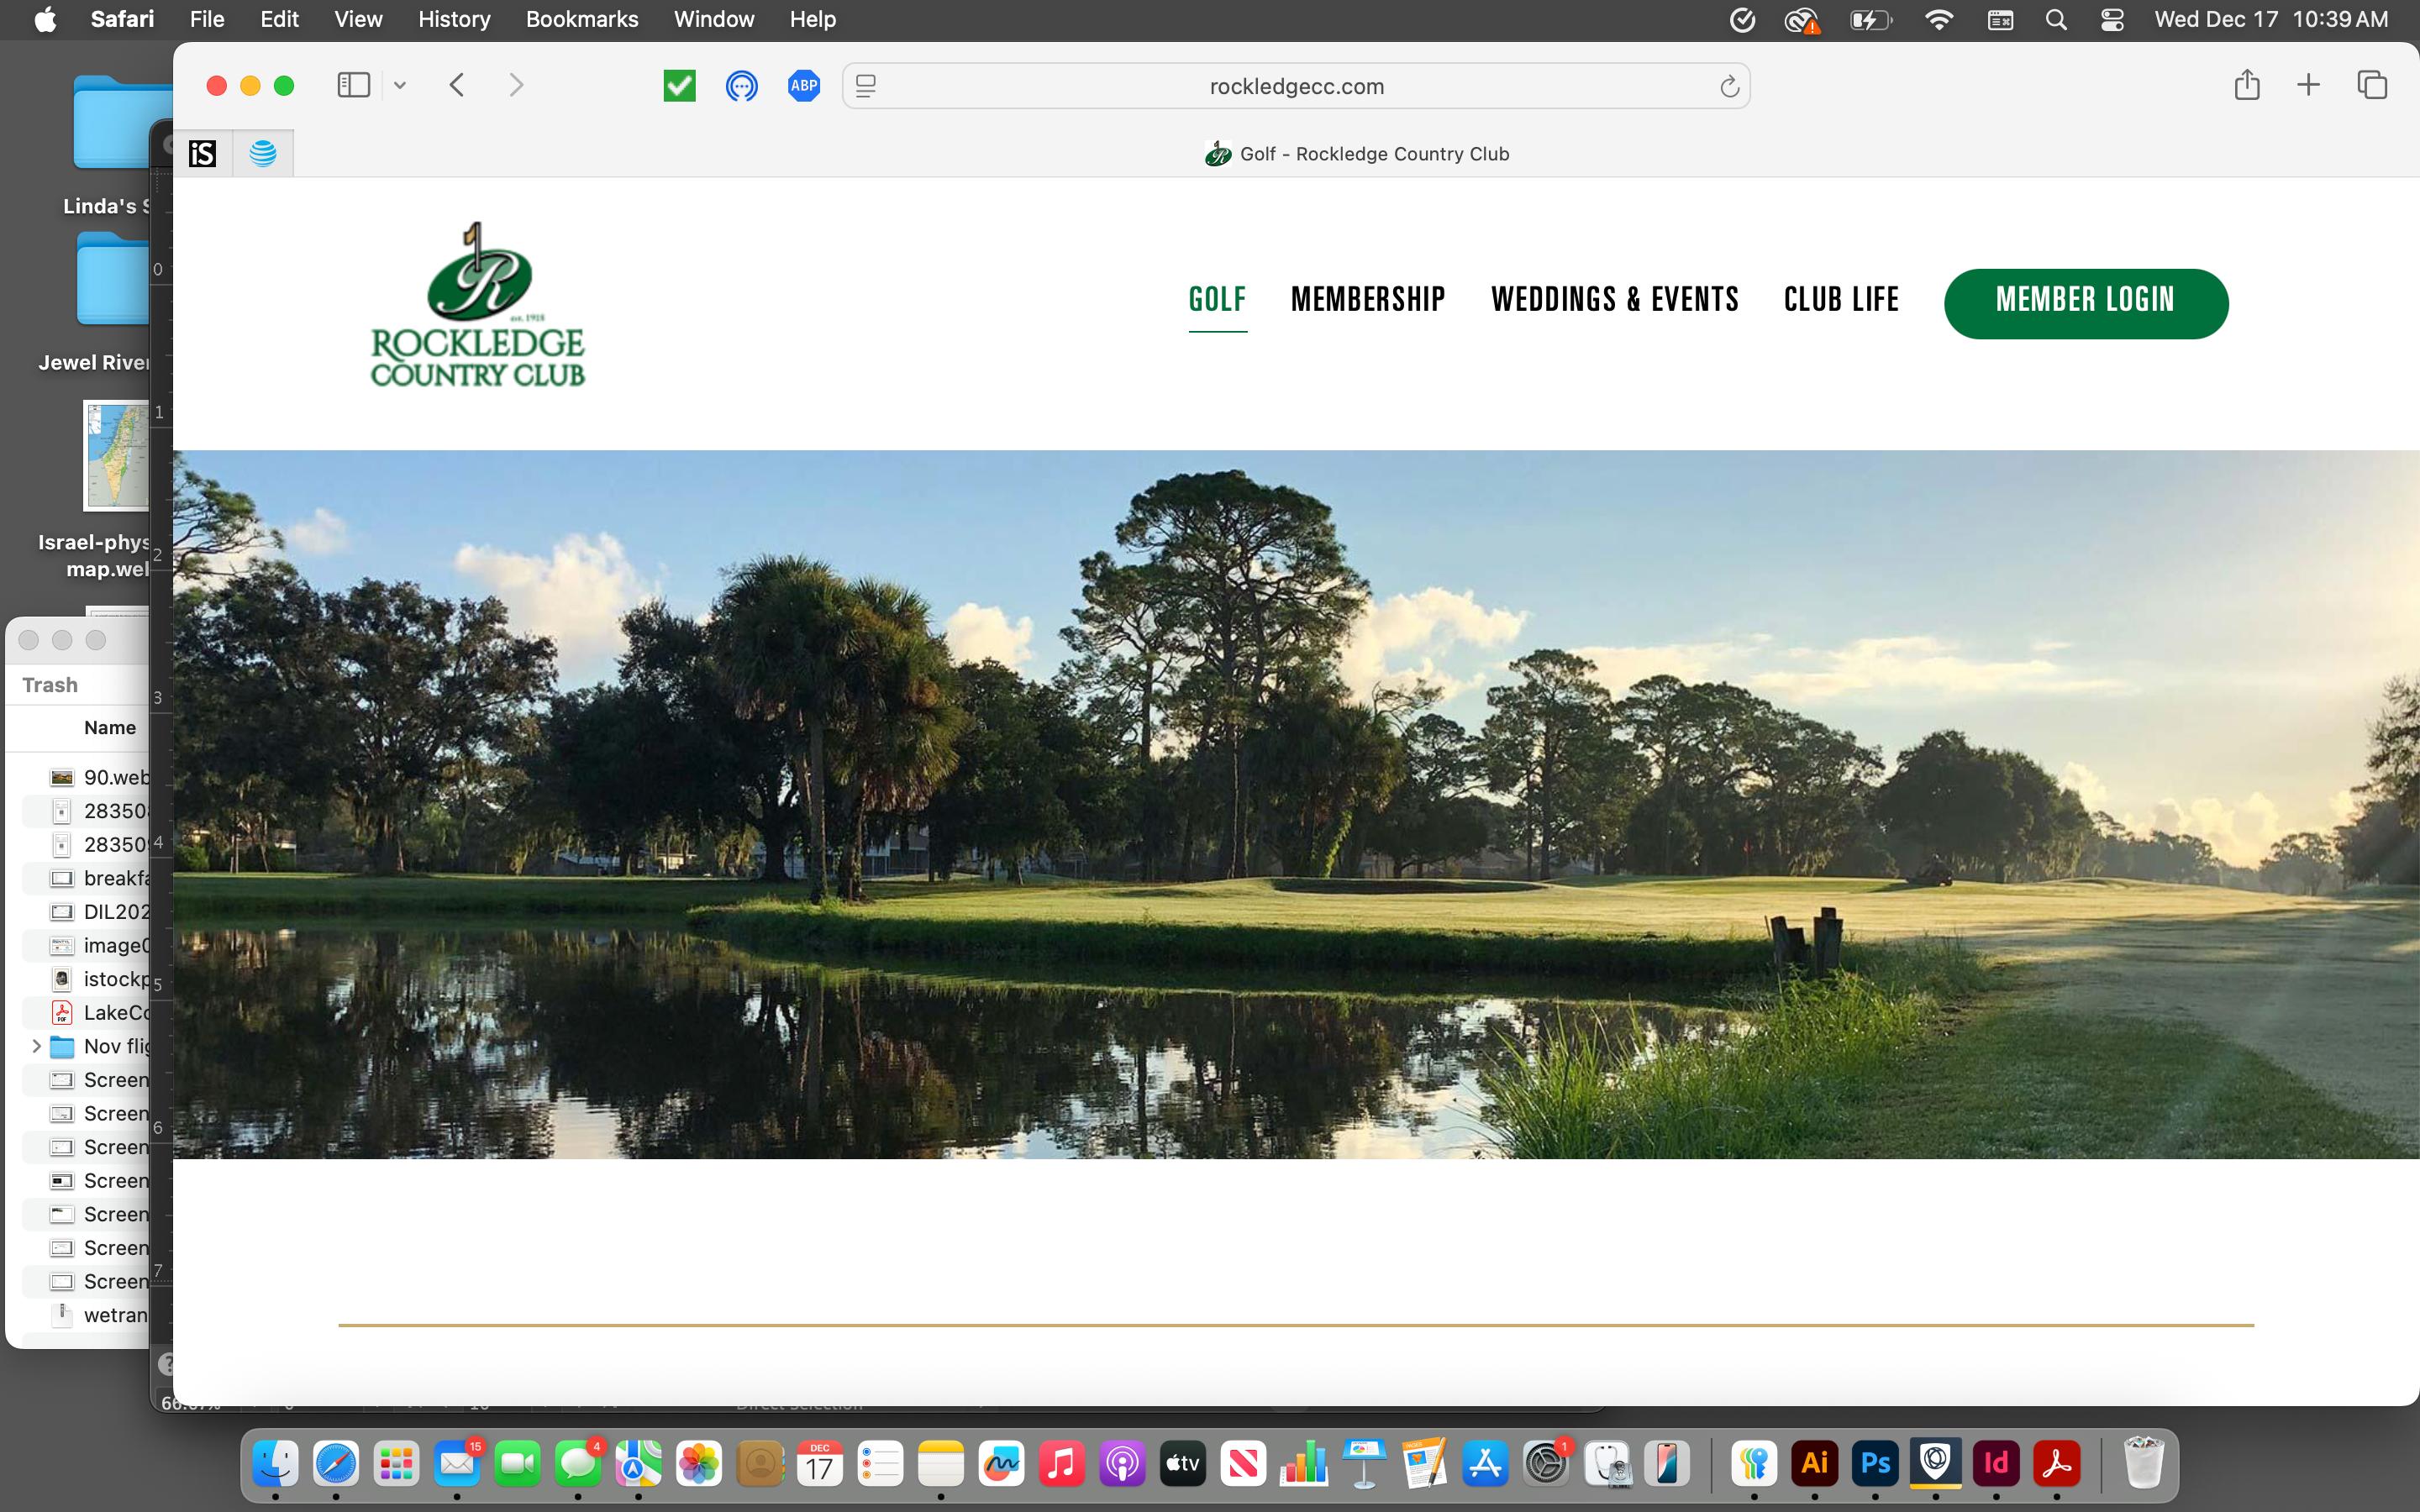The height and width of the screenshot is (1512, 2420).
Task: Open the Share icon in the Safari toolbar
Action: click(2246, 85)
